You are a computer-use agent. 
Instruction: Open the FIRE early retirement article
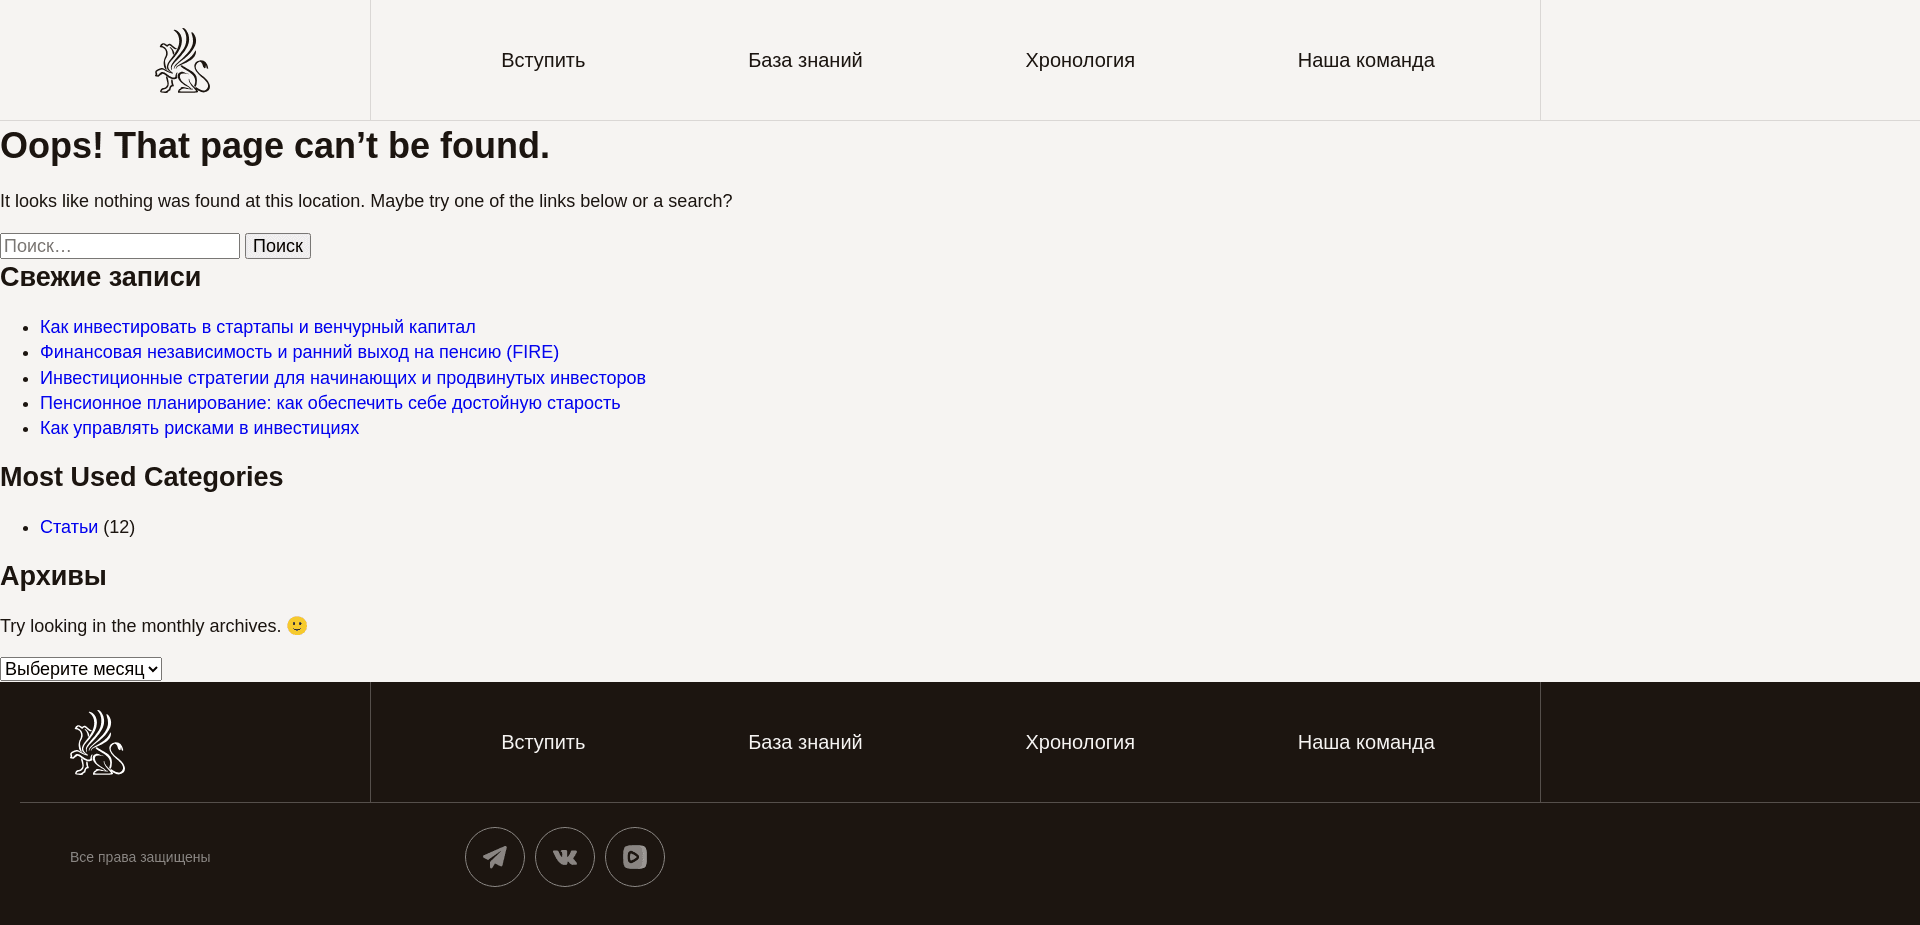click(x=299, y=352)
